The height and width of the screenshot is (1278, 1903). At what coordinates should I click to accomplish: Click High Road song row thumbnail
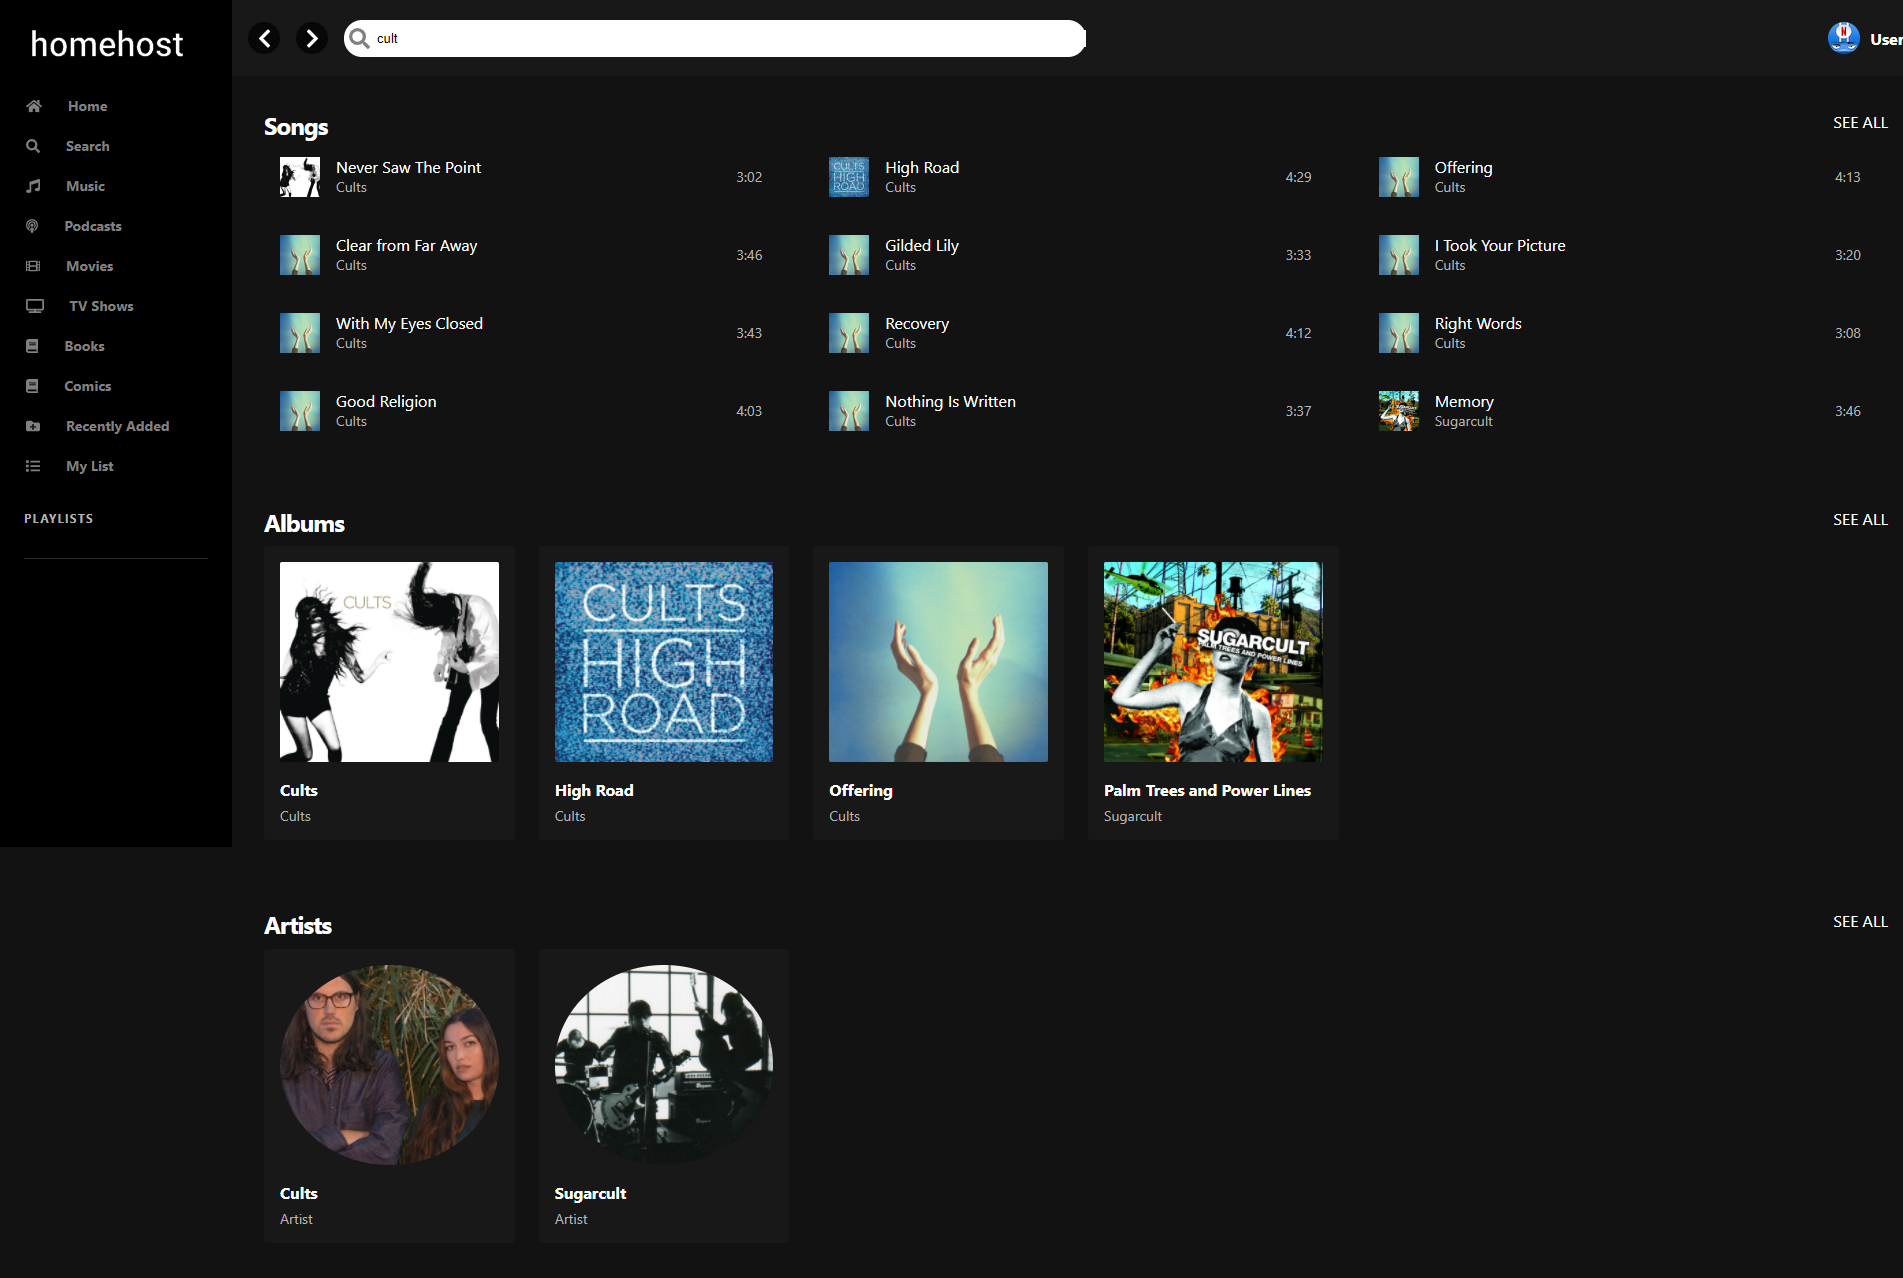(x=849, y=177)
